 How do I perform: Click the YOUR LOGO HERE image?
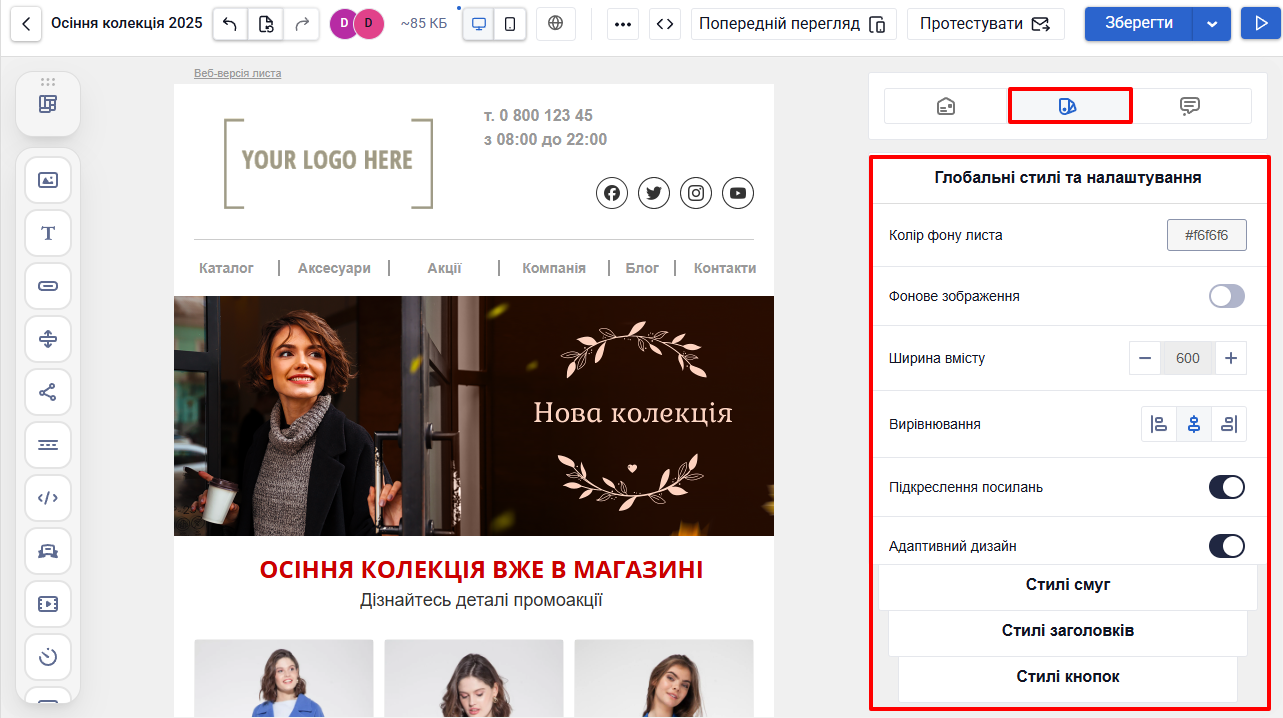(x=328, y=163)
